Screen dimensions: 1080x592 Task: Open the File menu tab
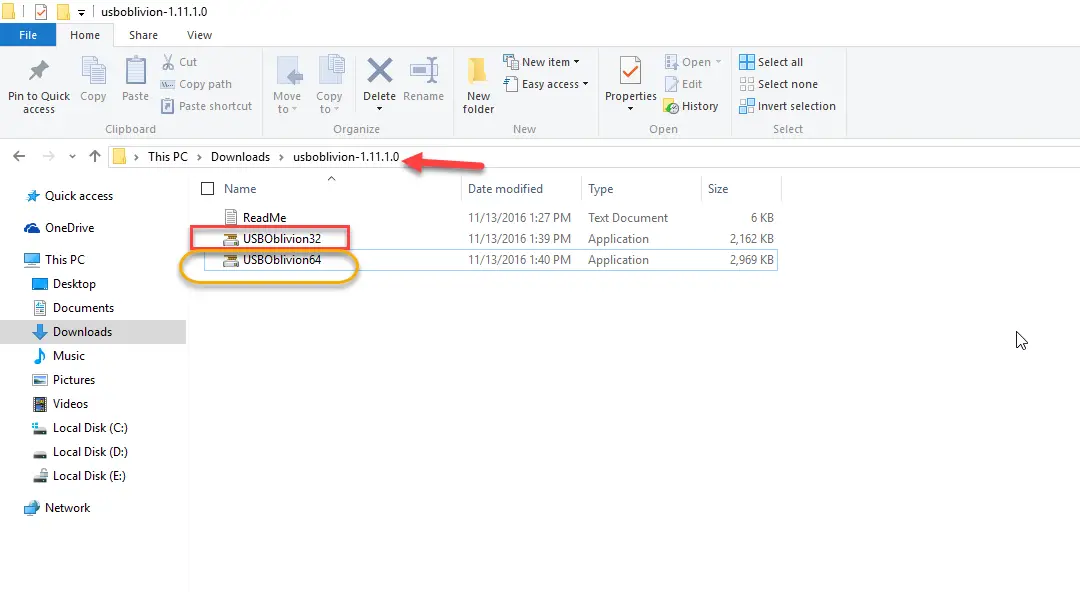pos(28,35)
